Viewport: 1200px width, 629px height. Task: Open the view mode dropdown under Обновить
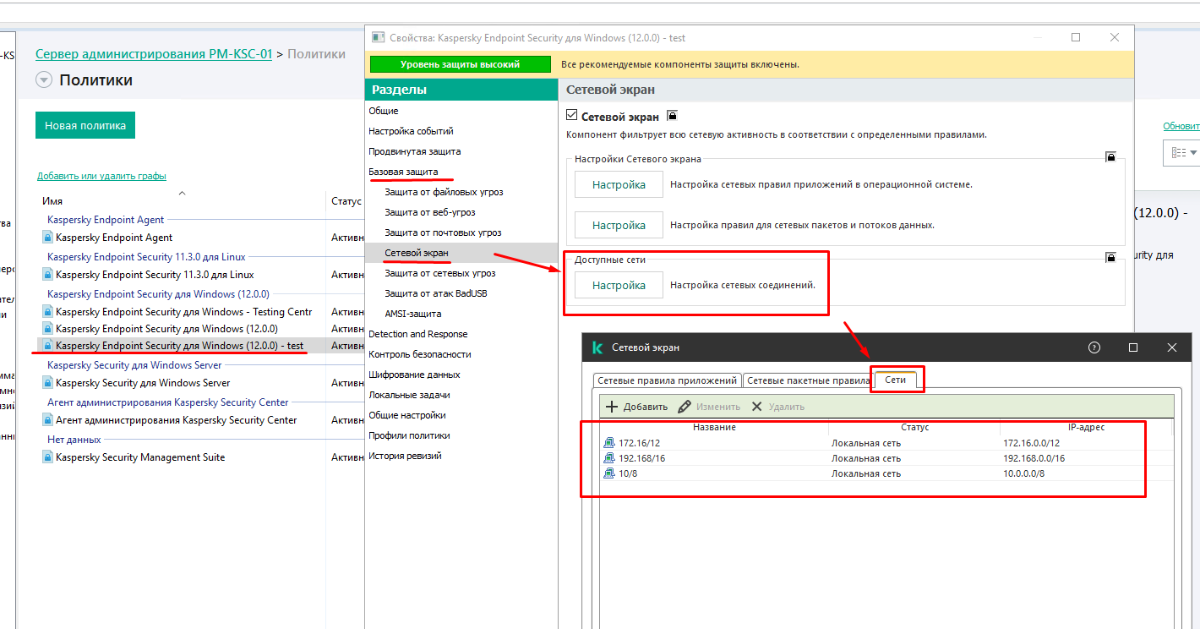coord(1182,153)
